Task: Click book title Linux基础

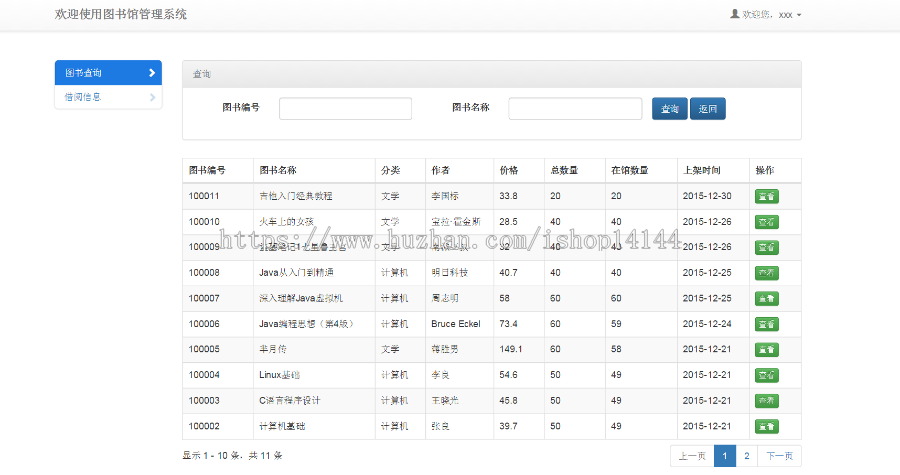Action: click(x=280, y=375)
